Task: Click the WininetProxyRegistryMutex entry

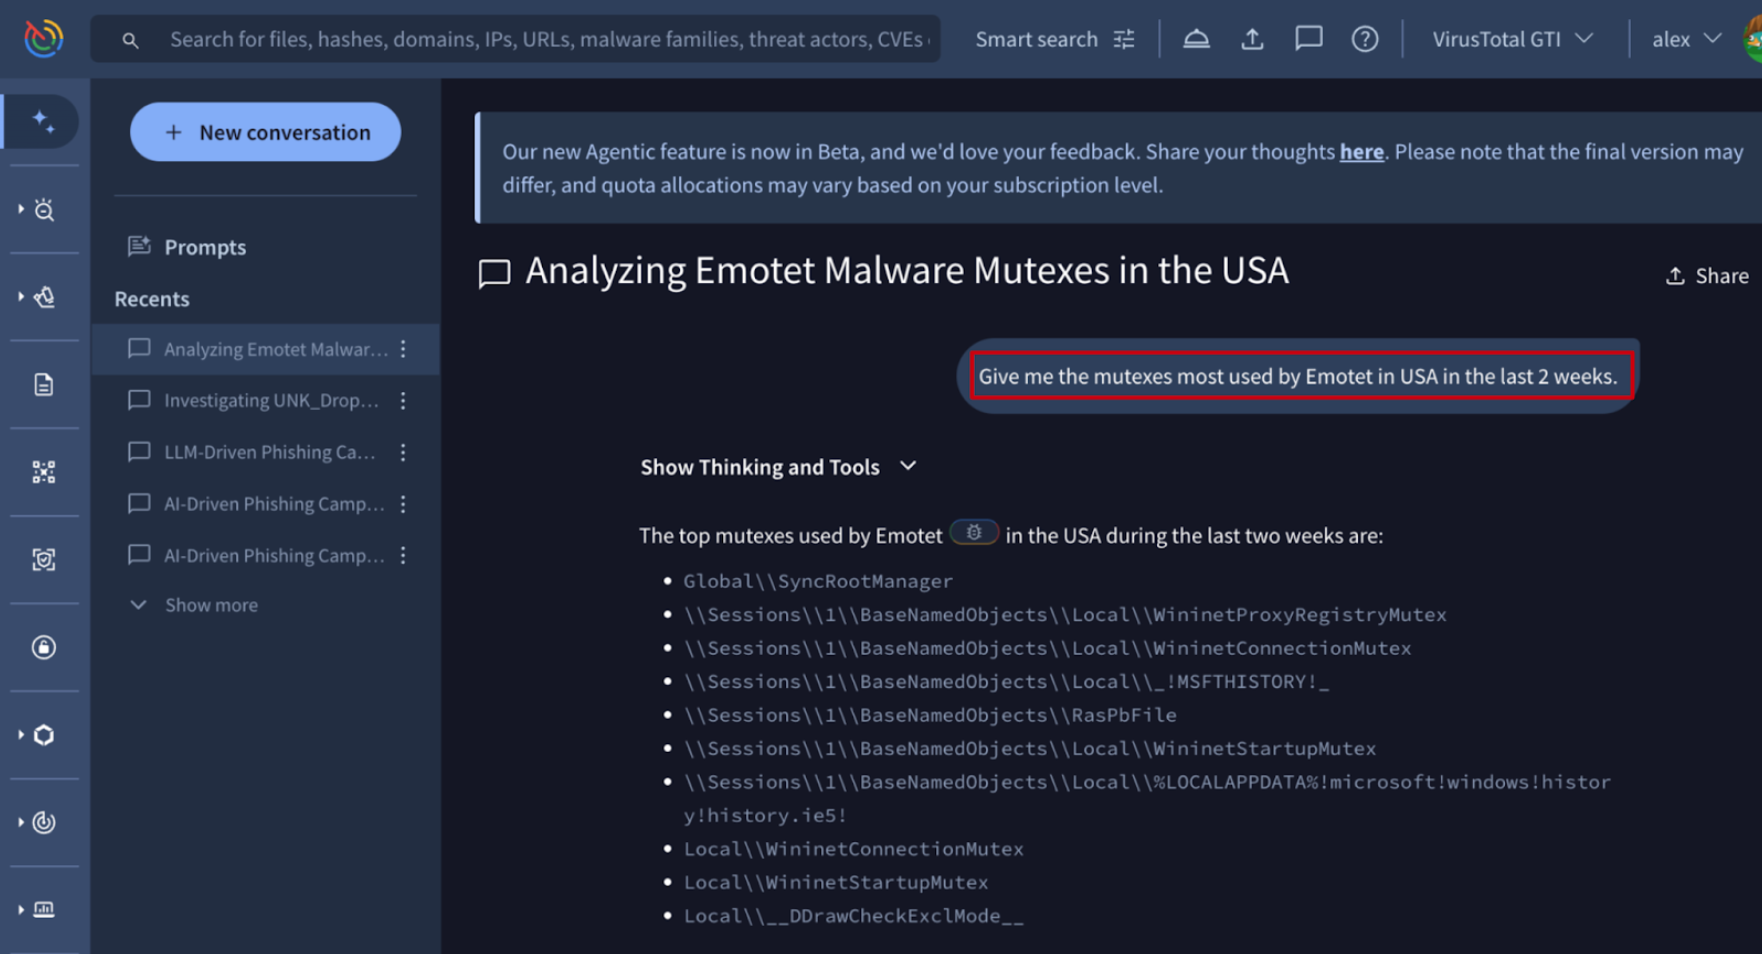Action: tap(1065, 615)
